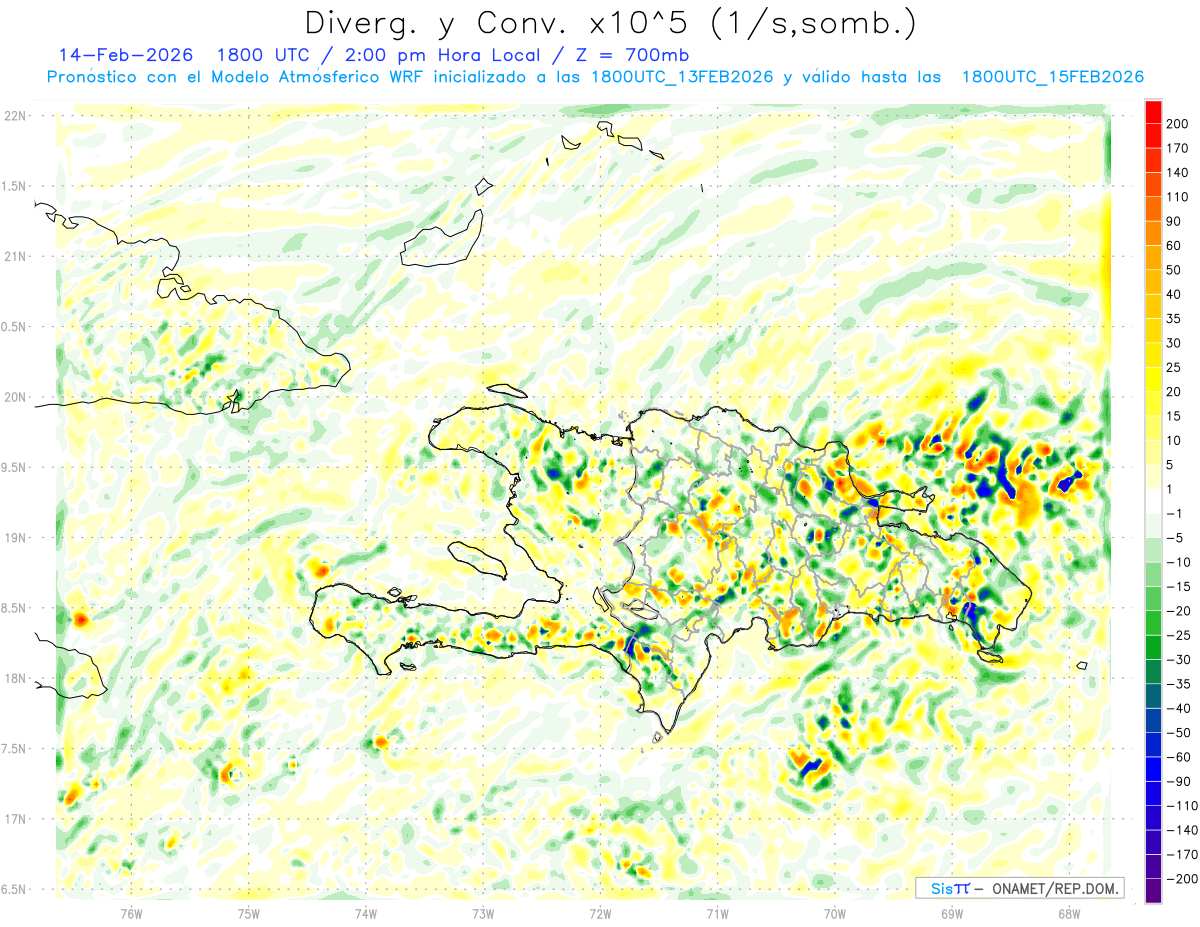
Task: Click the '76W' longitude label
Action: click(131, 912)
